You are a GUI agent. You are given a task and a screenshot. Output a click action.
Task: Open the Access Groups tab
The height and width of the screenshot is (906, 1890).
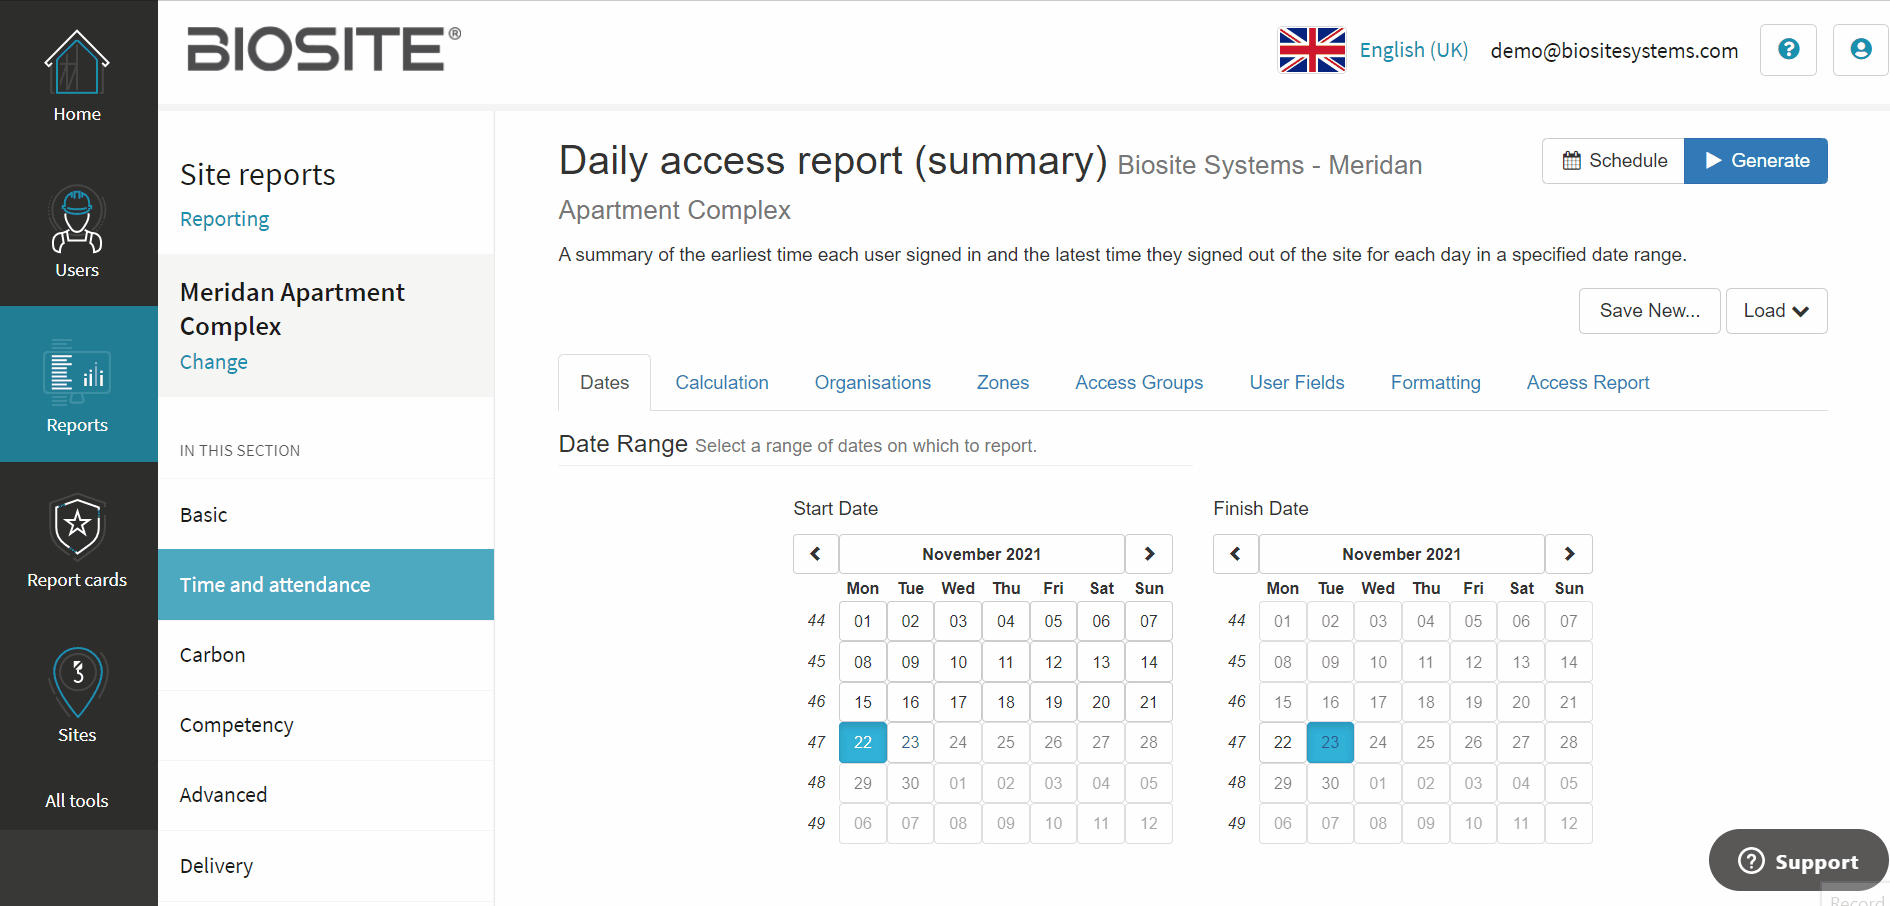(1139, 382)
